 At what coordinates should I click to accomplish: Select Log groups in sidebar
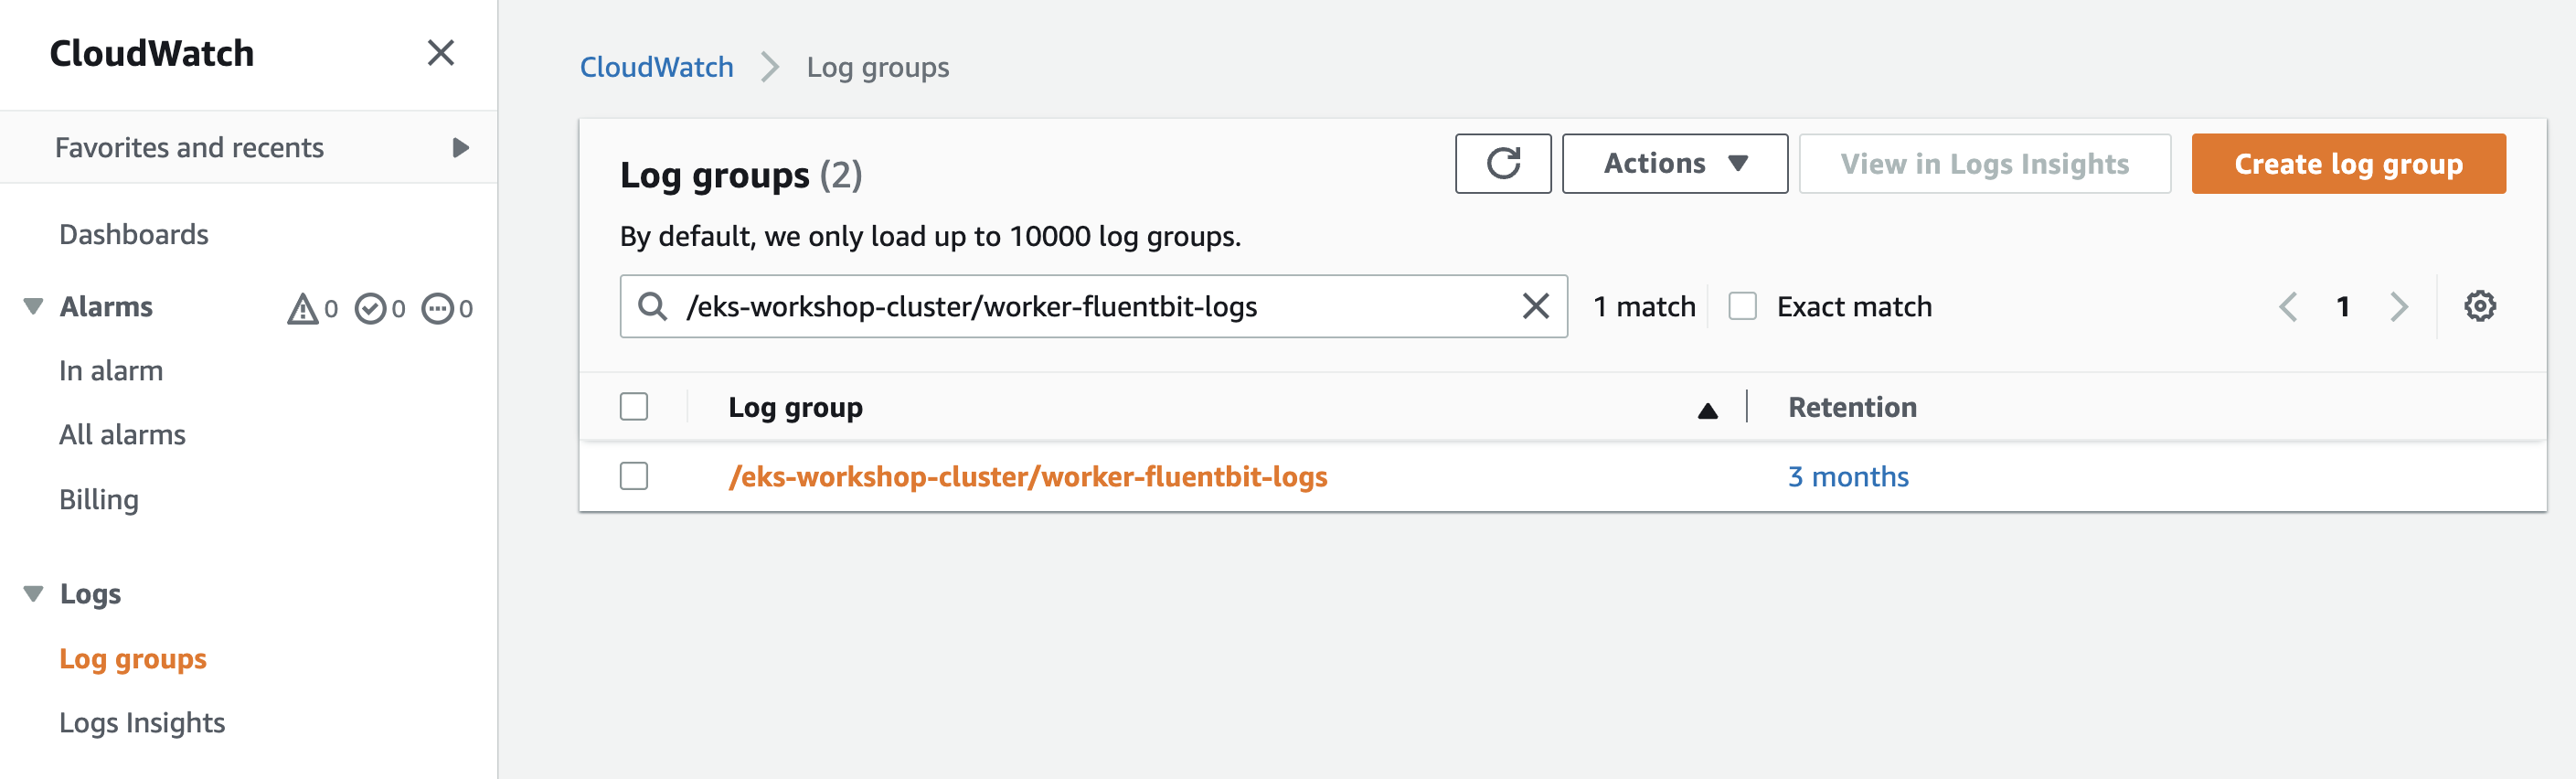(x=133, y=659)
